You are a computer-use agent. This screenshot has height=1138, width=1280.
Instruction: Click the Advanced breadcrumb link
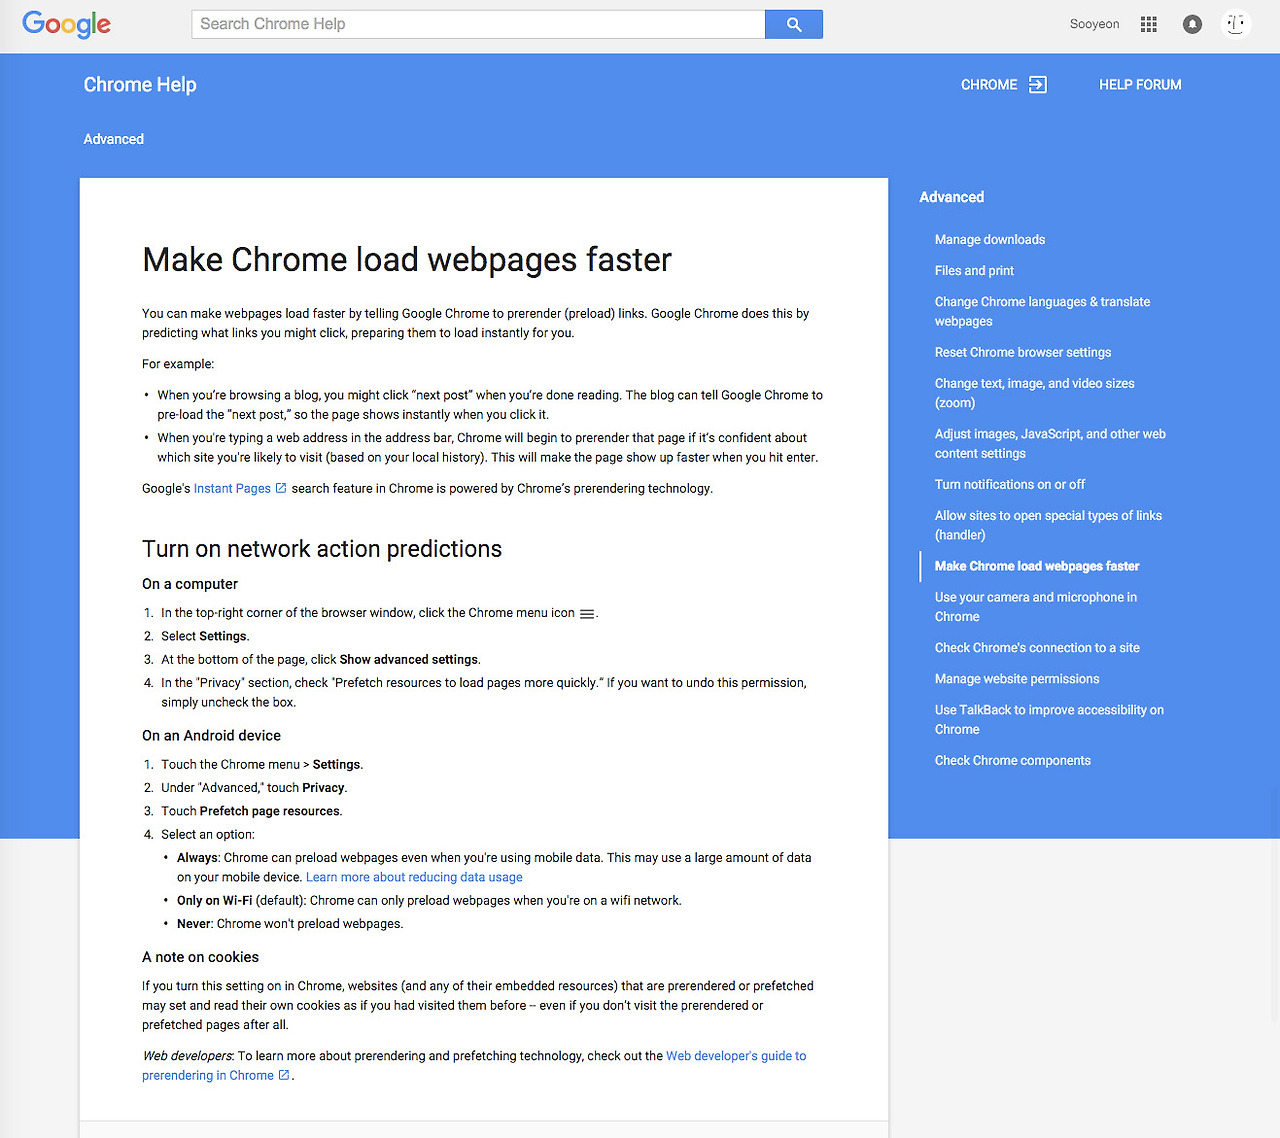click(x=113, y=139)
